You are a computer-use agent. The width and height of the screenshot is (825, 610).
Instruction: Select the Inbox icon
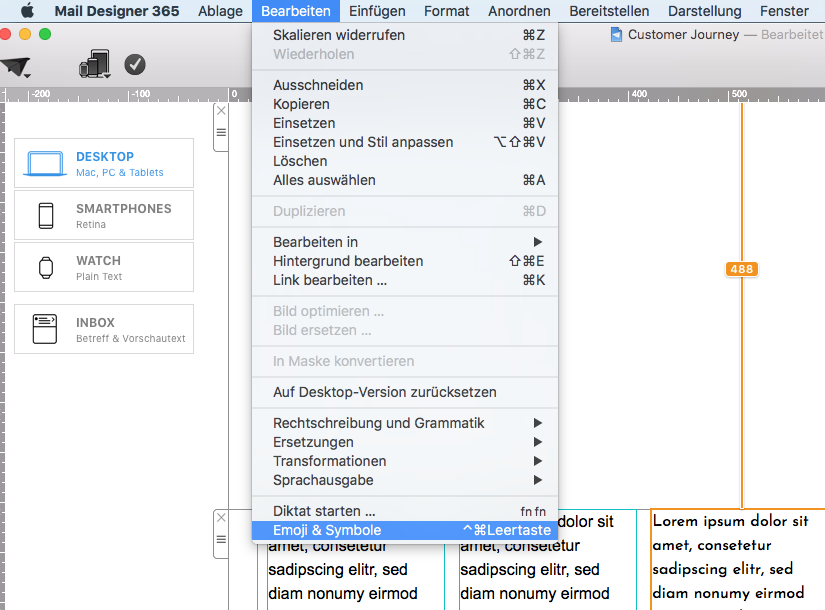tap(45, 329)
